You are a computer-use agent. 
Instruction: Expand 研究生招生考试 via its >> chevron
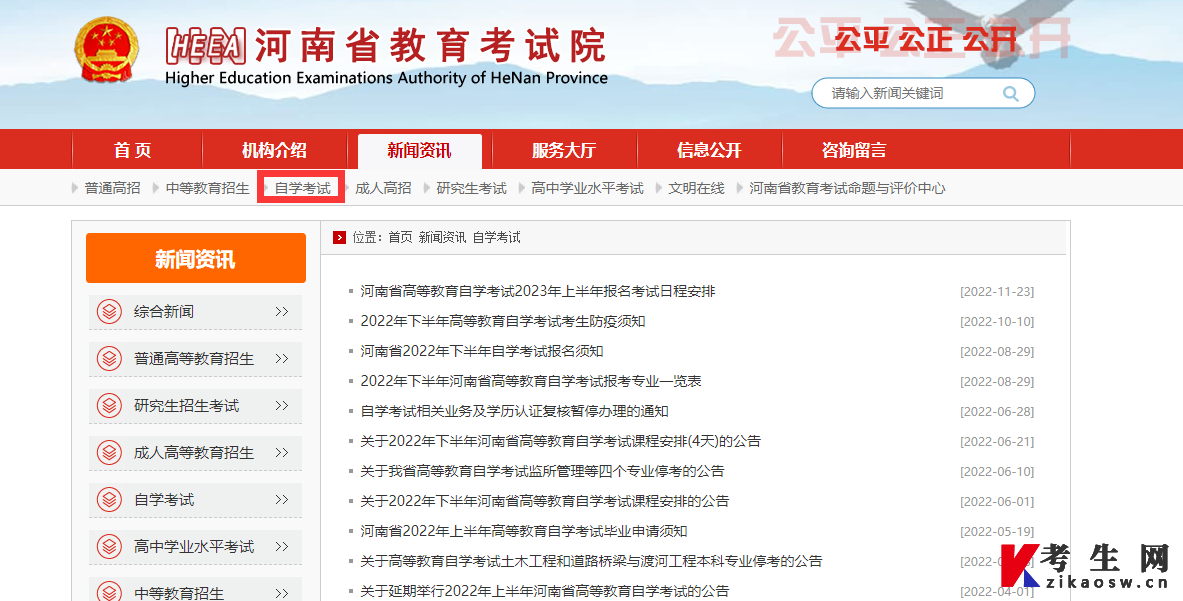(281, 406)
